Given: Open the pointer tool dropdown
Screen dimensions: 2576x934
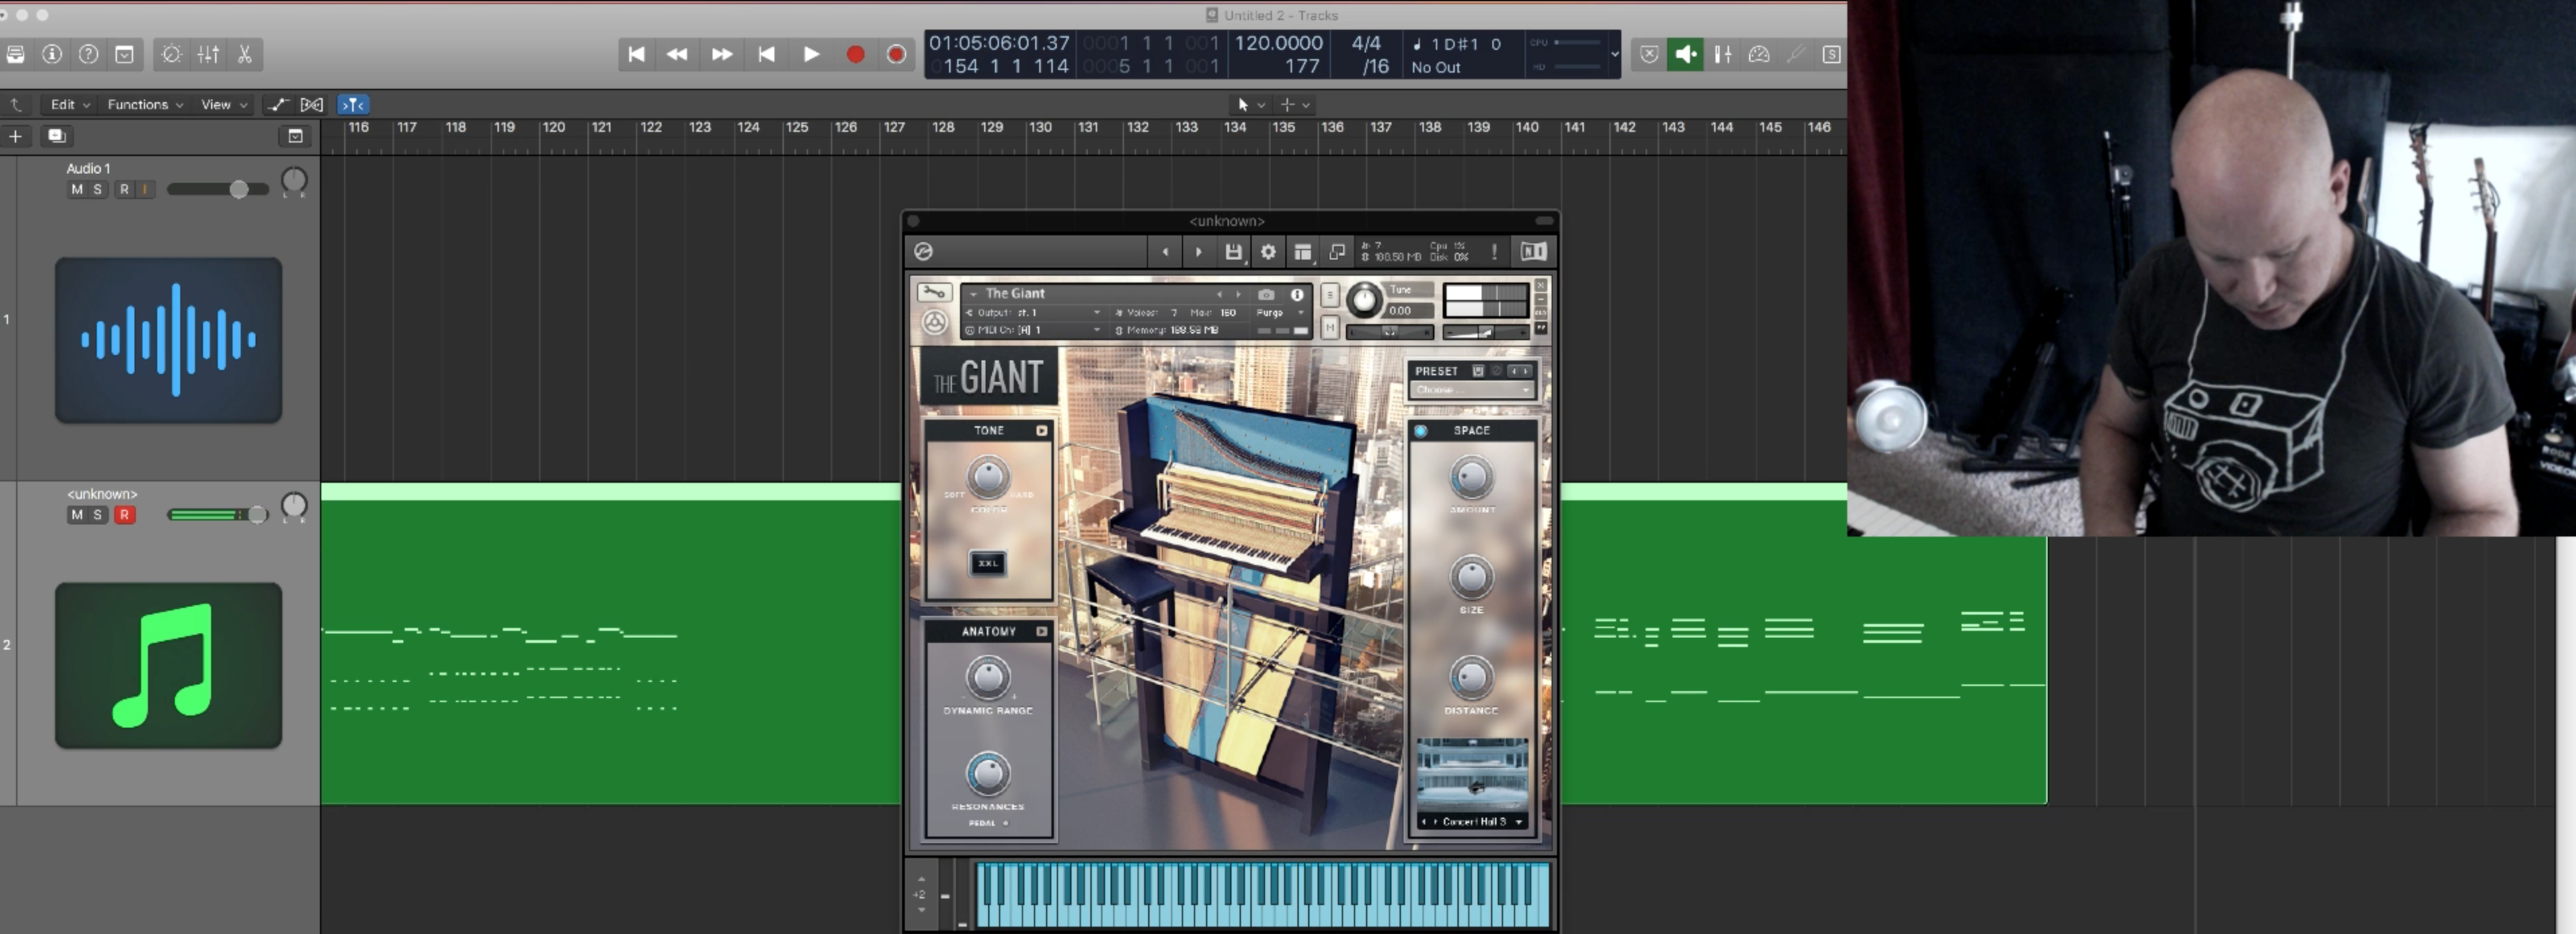Looking at the screenshot, I should click(x=1250, y=104).
